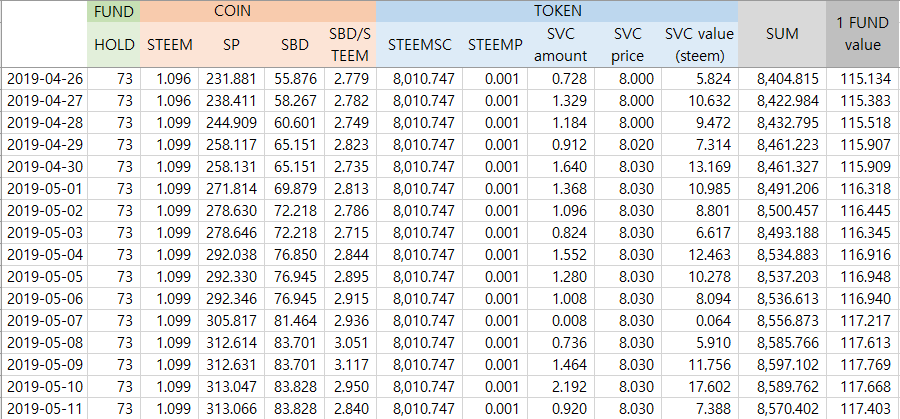The image size is (900, 419).
Task: Click the SUM column header
Action: (782, 34)
